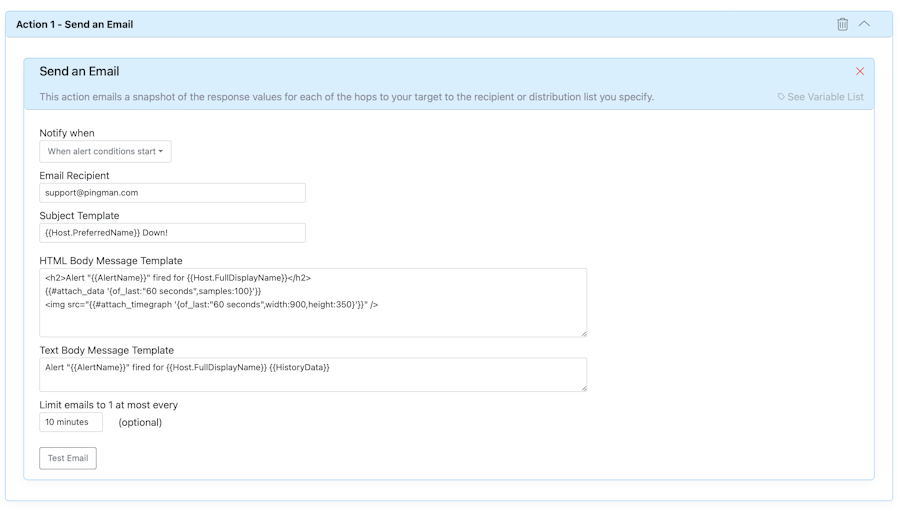Grab the Text Body textarea resize handle
Viewport: 900px width, 511px height.
coord(583,387)
